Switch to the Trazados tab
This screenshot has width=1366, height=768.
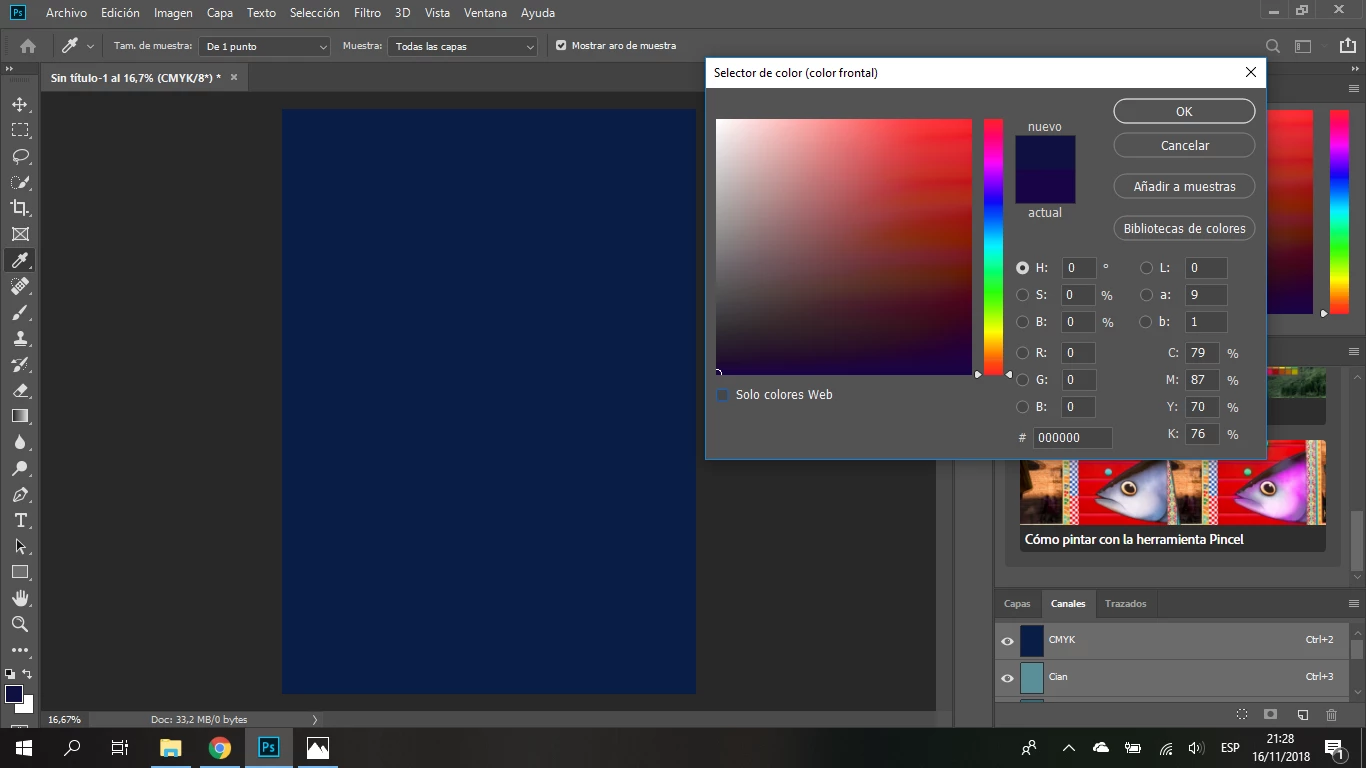(1125, 604)
